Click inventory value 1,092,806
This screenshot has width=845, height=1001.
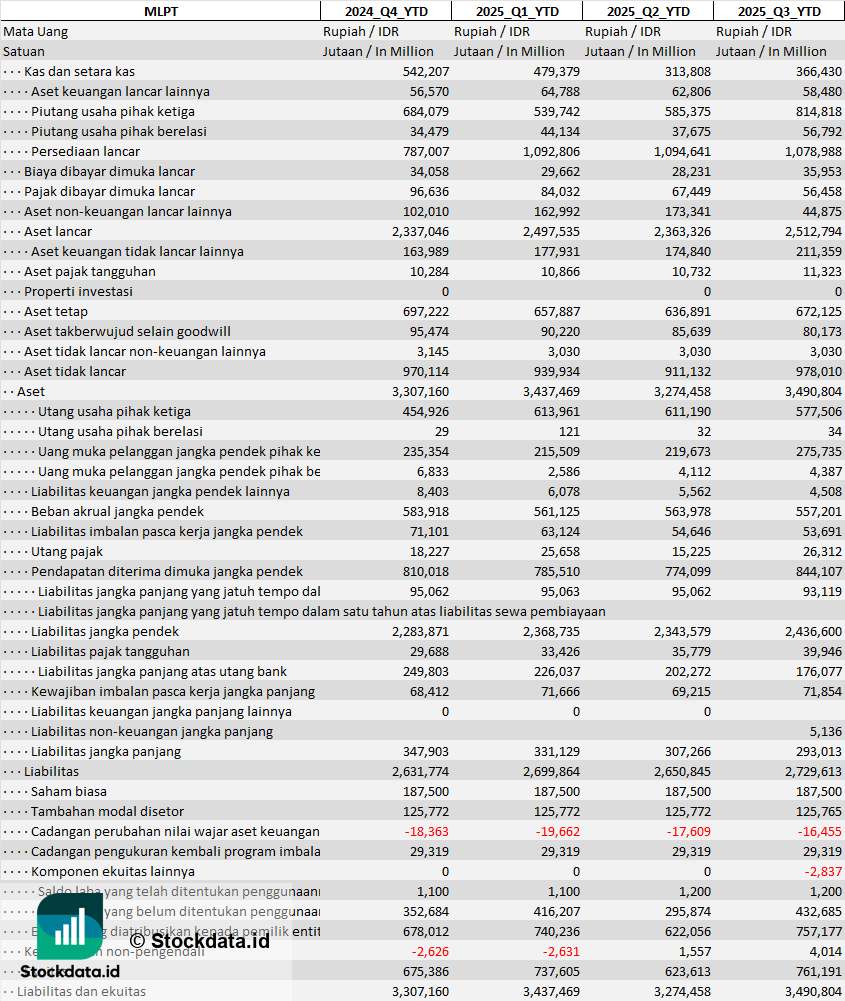click(551, 151)
